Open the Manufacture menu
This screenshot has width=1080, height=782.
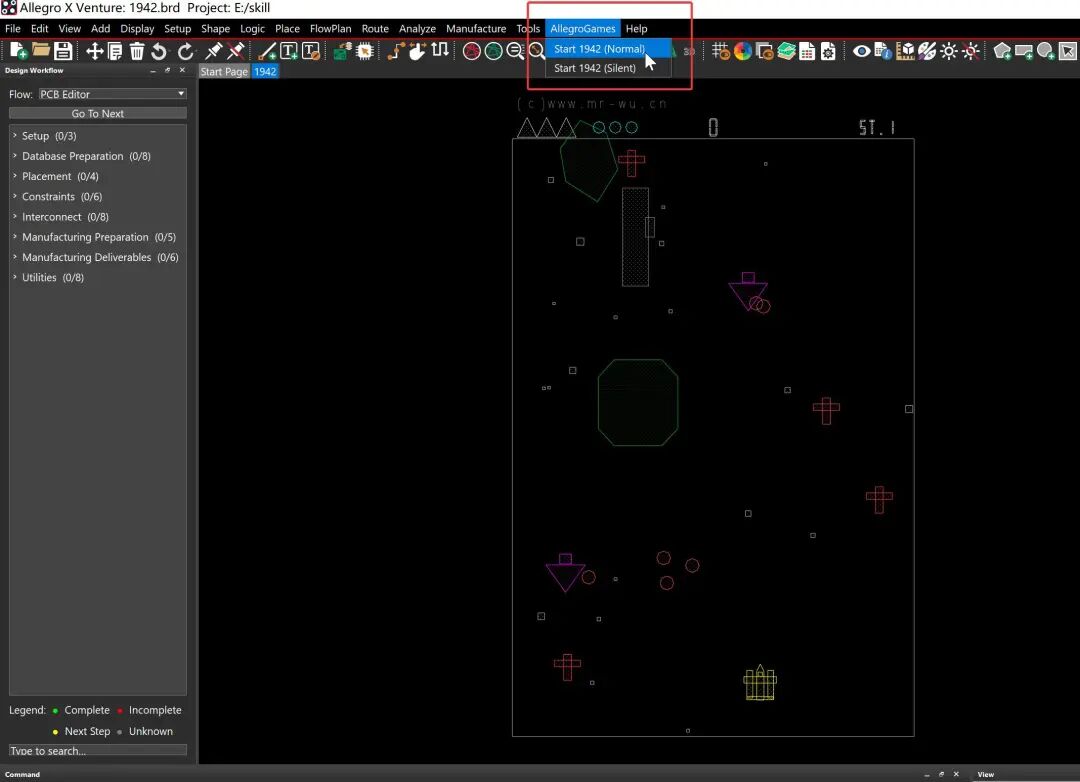(x=476, y=29)
